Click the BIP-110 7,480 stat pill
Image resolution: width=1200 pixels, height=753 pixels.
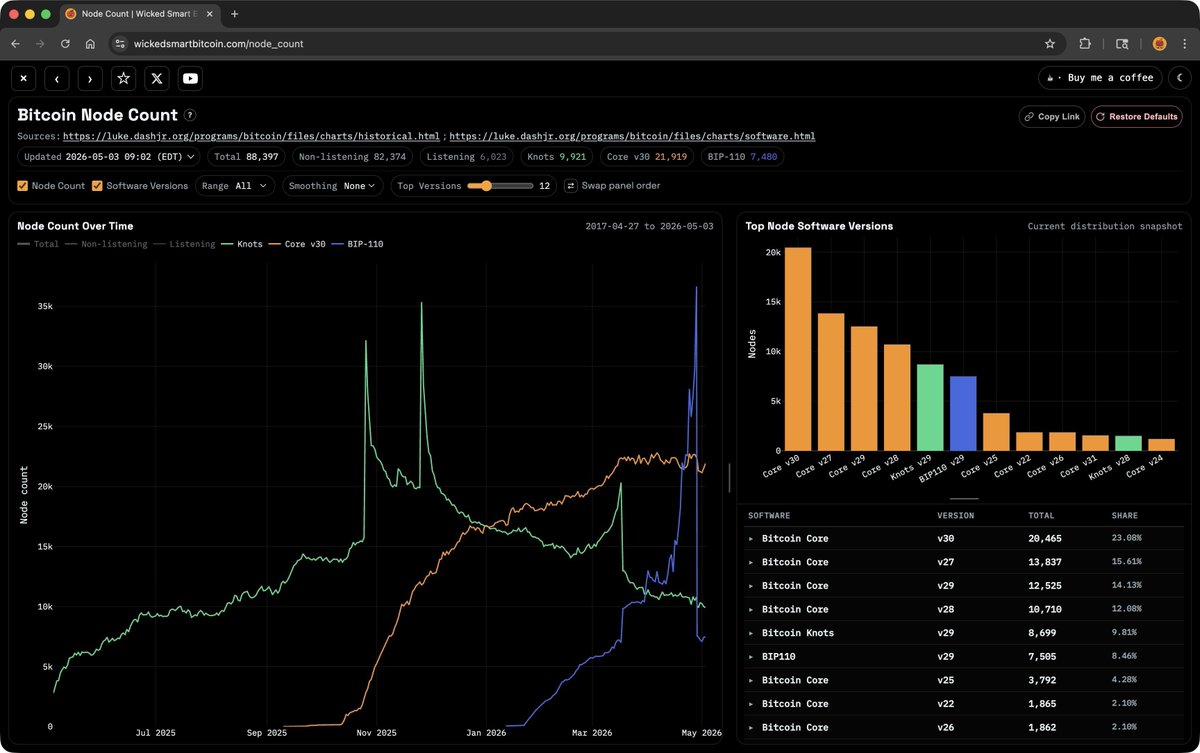pos(743,157)
